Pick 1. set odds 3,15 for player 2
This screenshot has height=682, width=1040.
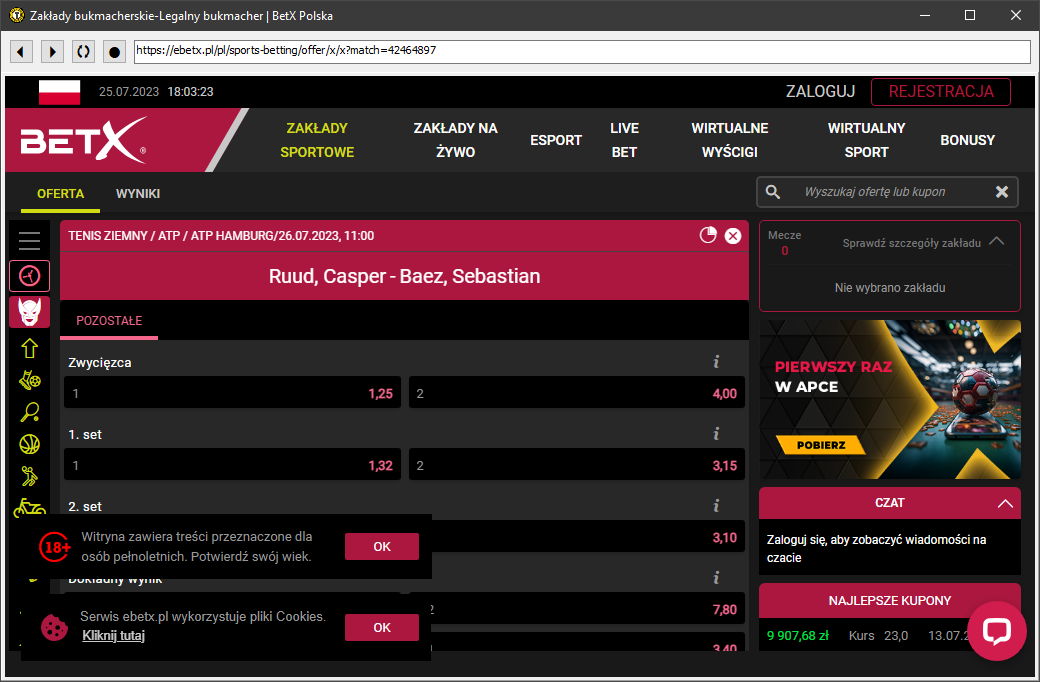(x=577, y=466)
